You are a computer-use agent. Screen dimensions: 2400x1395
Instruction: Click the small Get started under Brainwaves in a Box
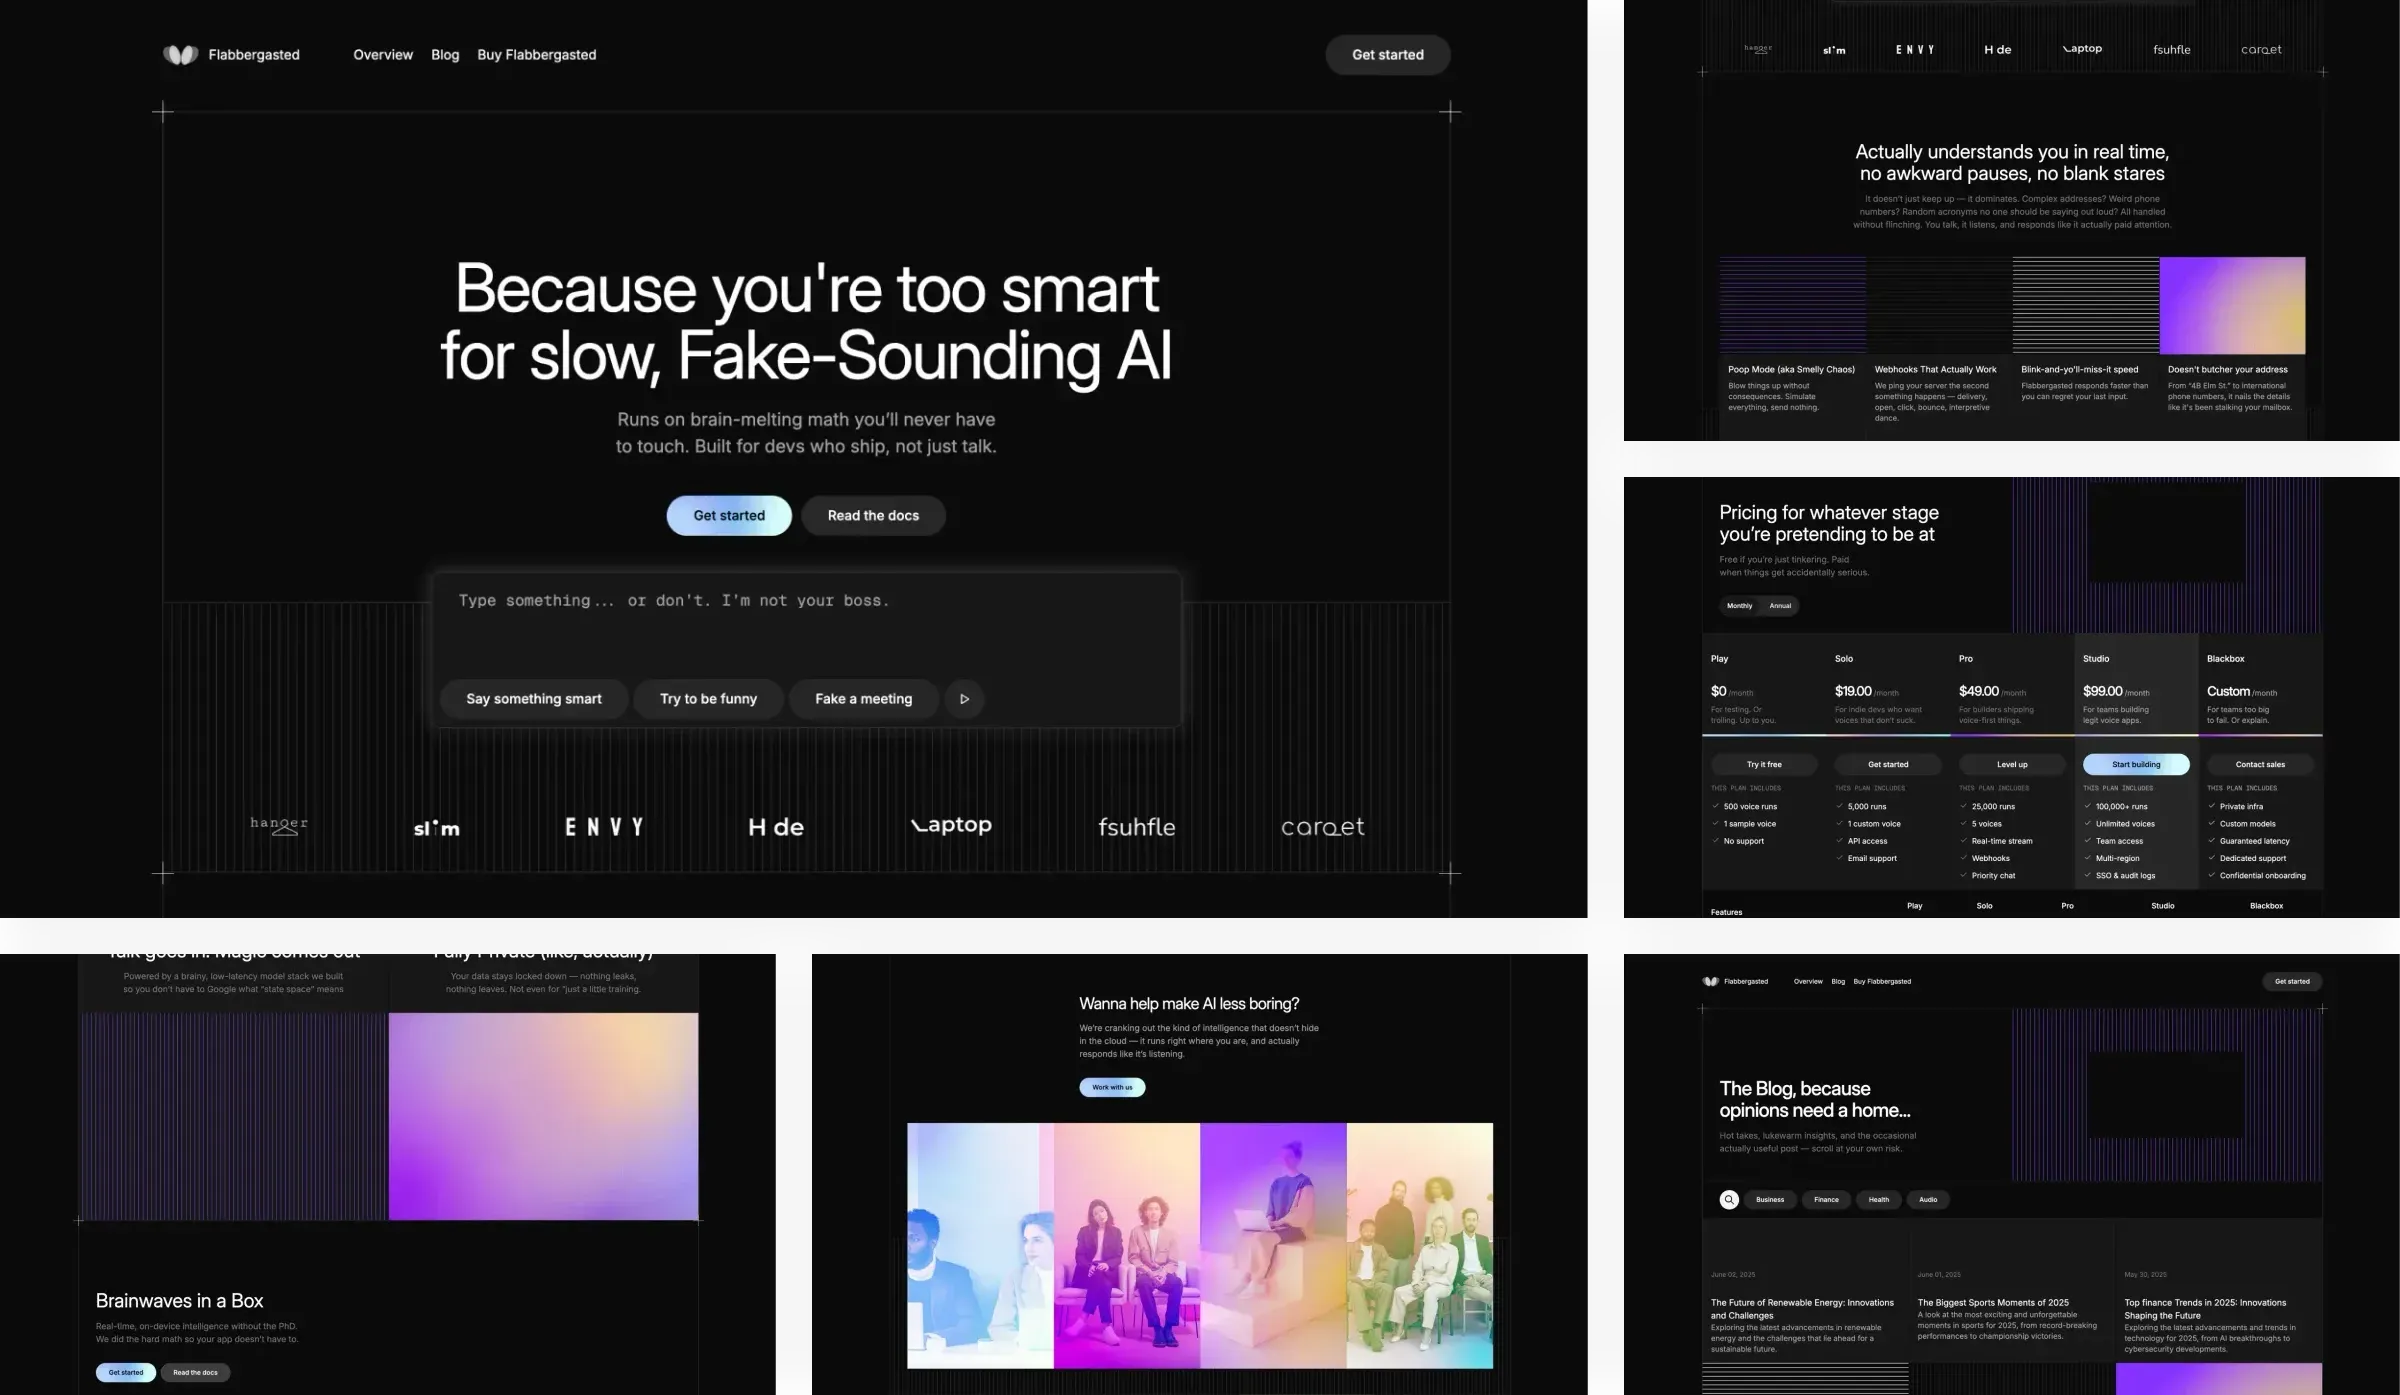pyautogui.click(x=126, y=1373)
